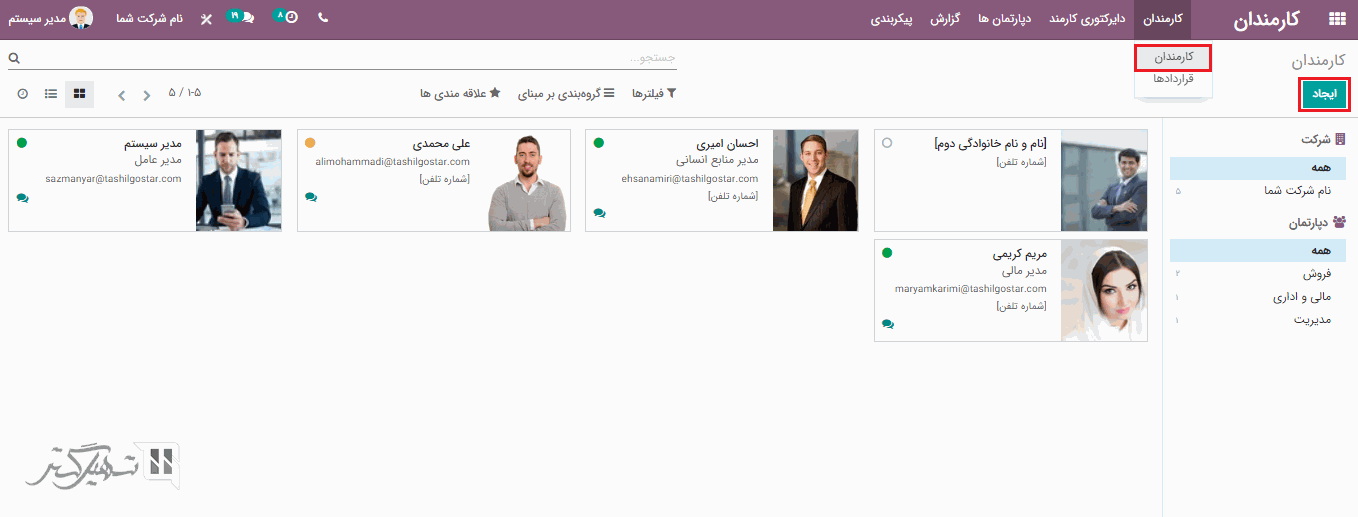Click the search magnifier icon
The height and width of the screenshot is (517, 1358).
click(x=14, y=59)
